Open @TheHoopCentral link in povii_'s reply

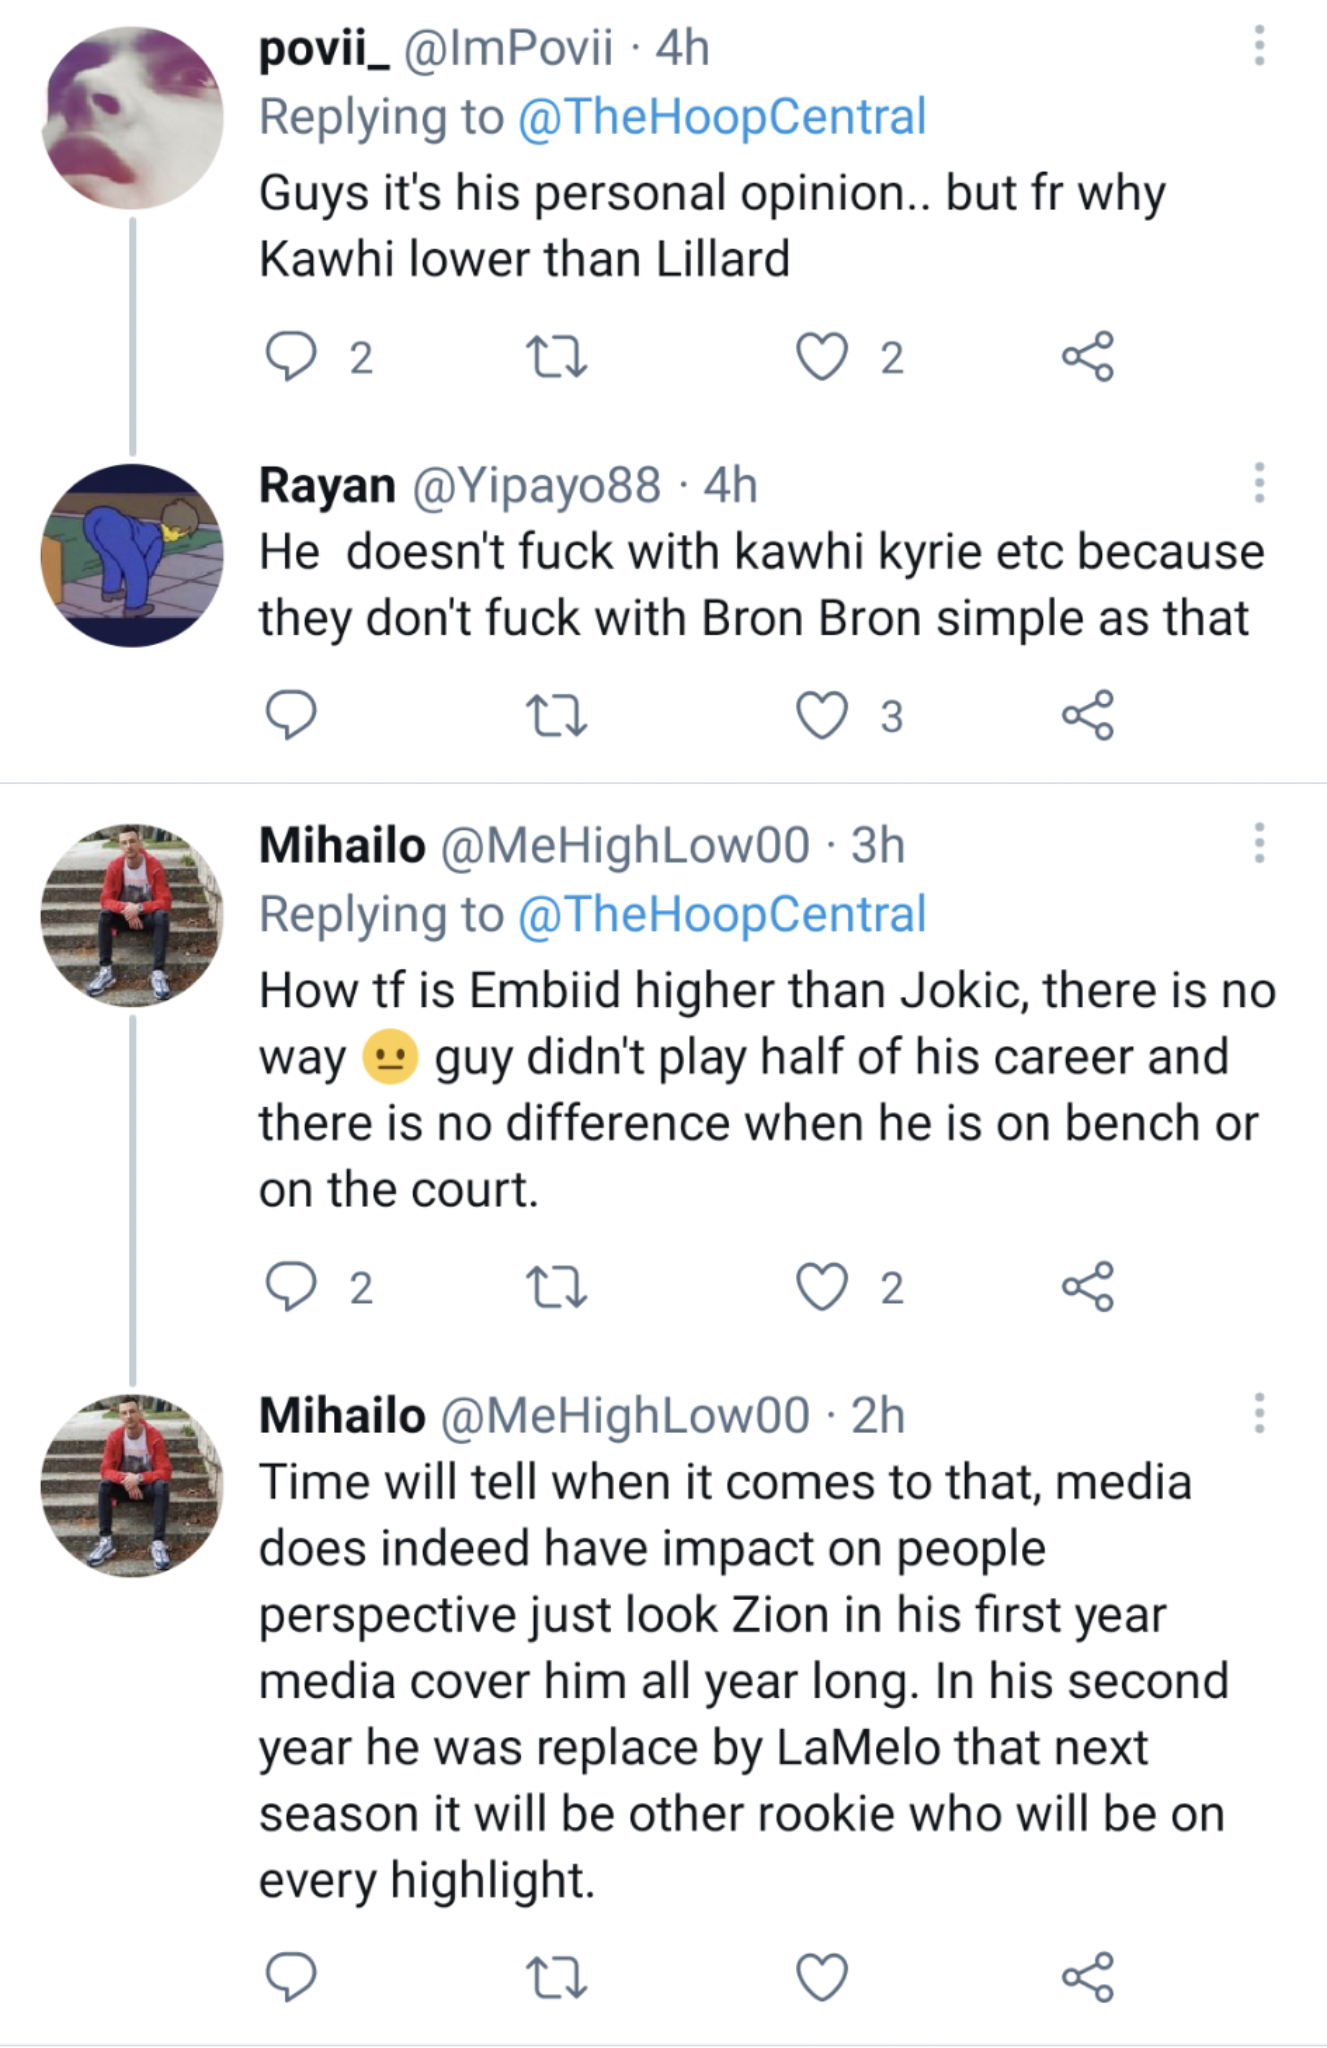[722, 117]
